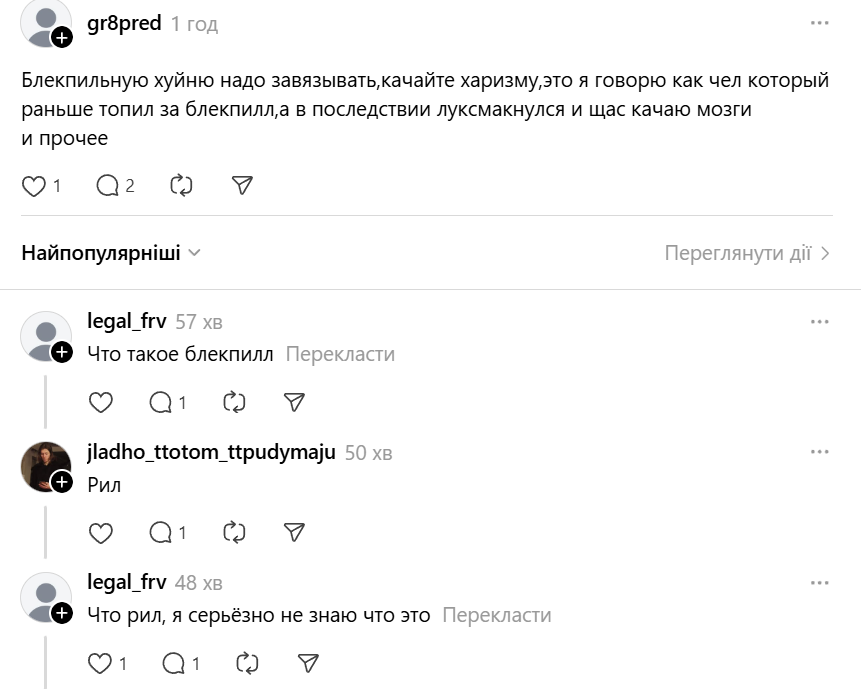Open more options for gr8pred's post
This screenshot has width=861, height=689.
click(x=819, y=22)
